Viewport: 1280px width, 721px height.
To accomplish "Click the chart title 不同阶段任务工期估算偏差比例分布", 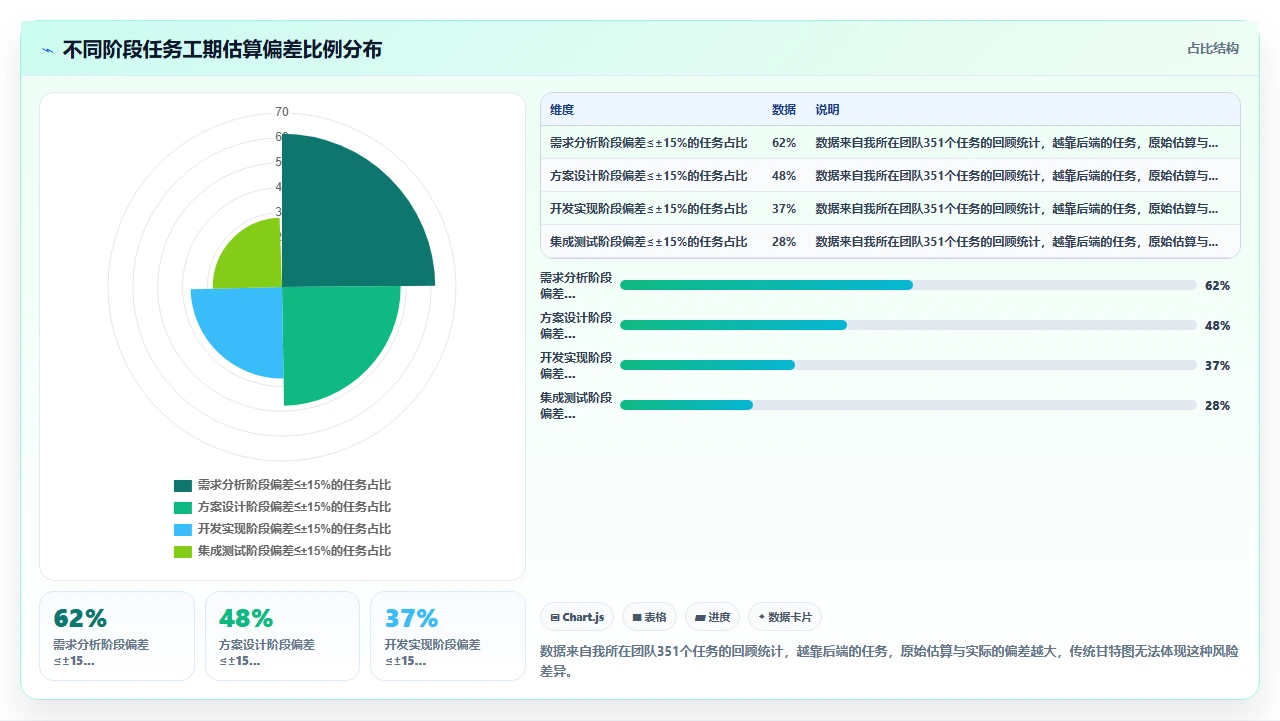I will (x=222, y=50).
